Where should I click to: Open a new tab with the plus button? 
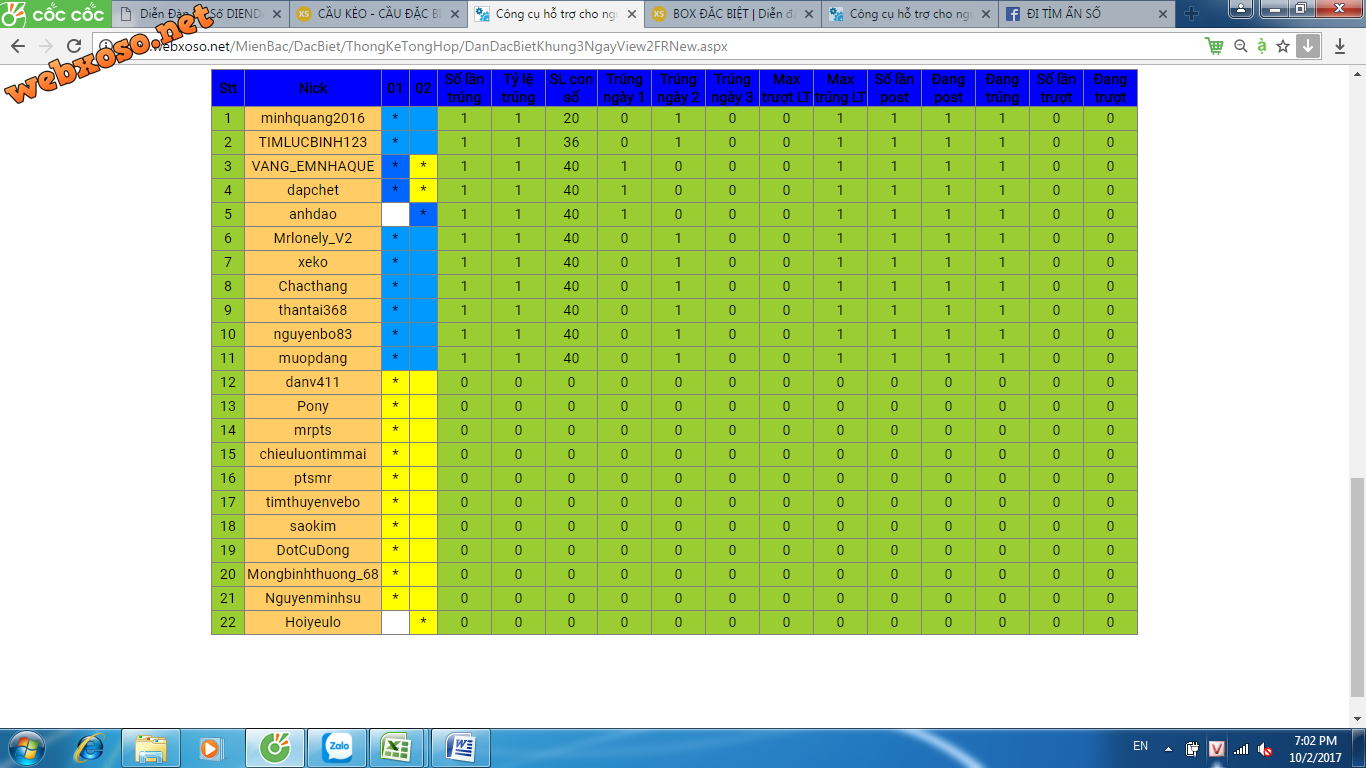[1191, 14]
